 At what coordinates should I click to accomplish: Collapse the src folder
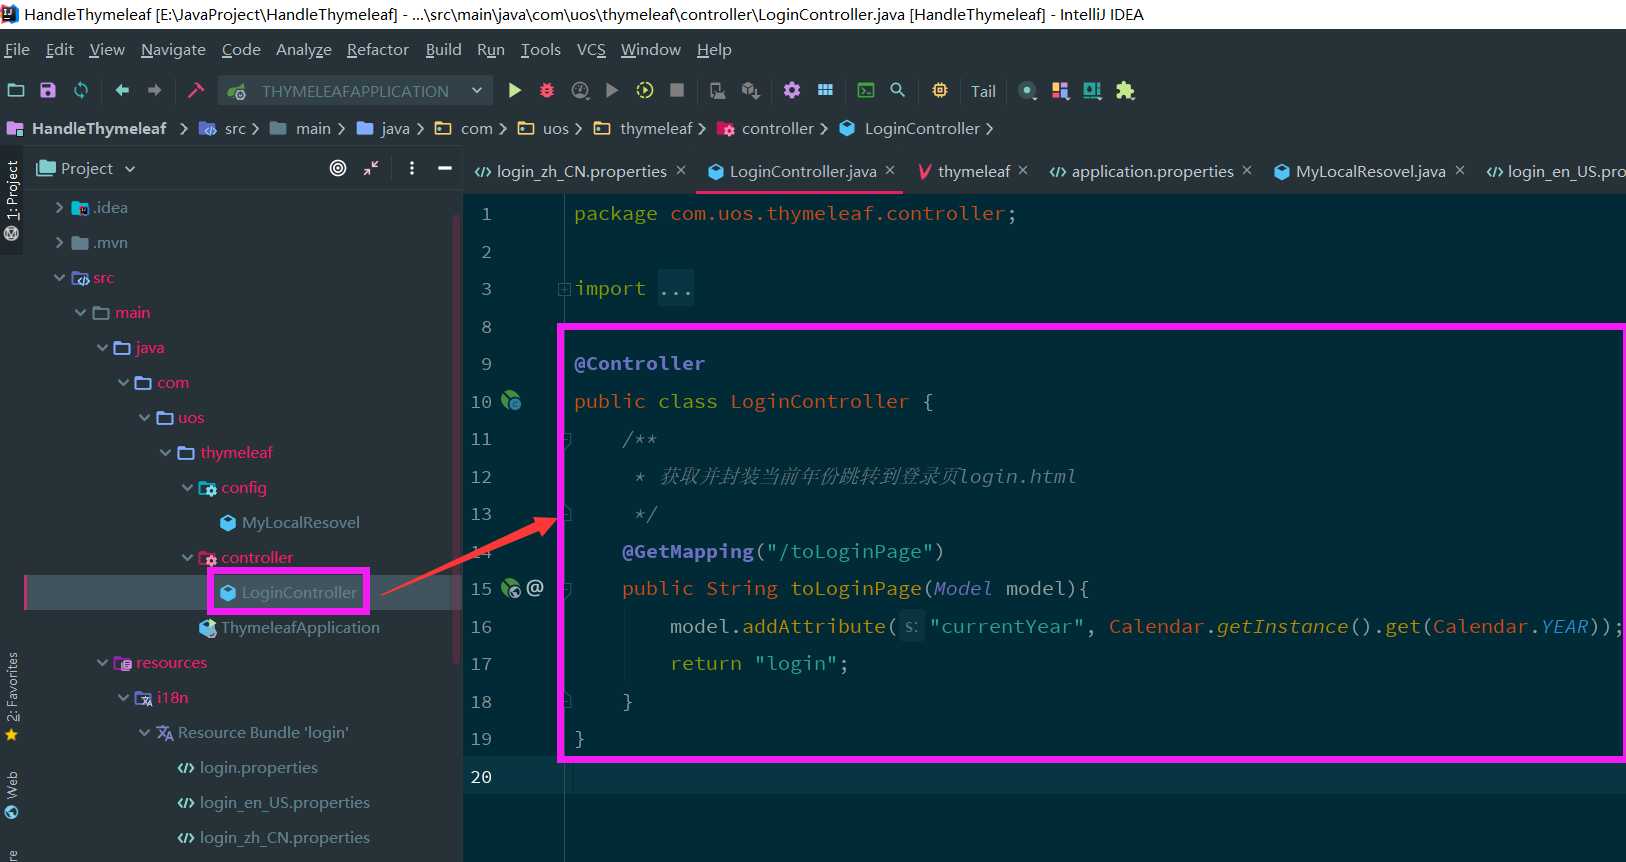click(59, 277)
